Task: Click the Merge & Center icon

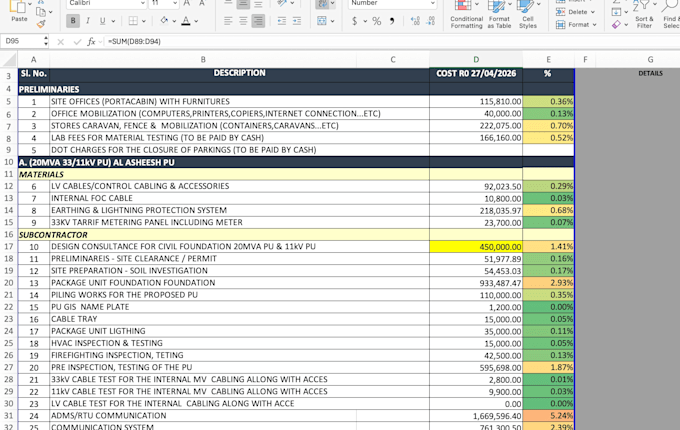Action: click(x=321, y=21)
